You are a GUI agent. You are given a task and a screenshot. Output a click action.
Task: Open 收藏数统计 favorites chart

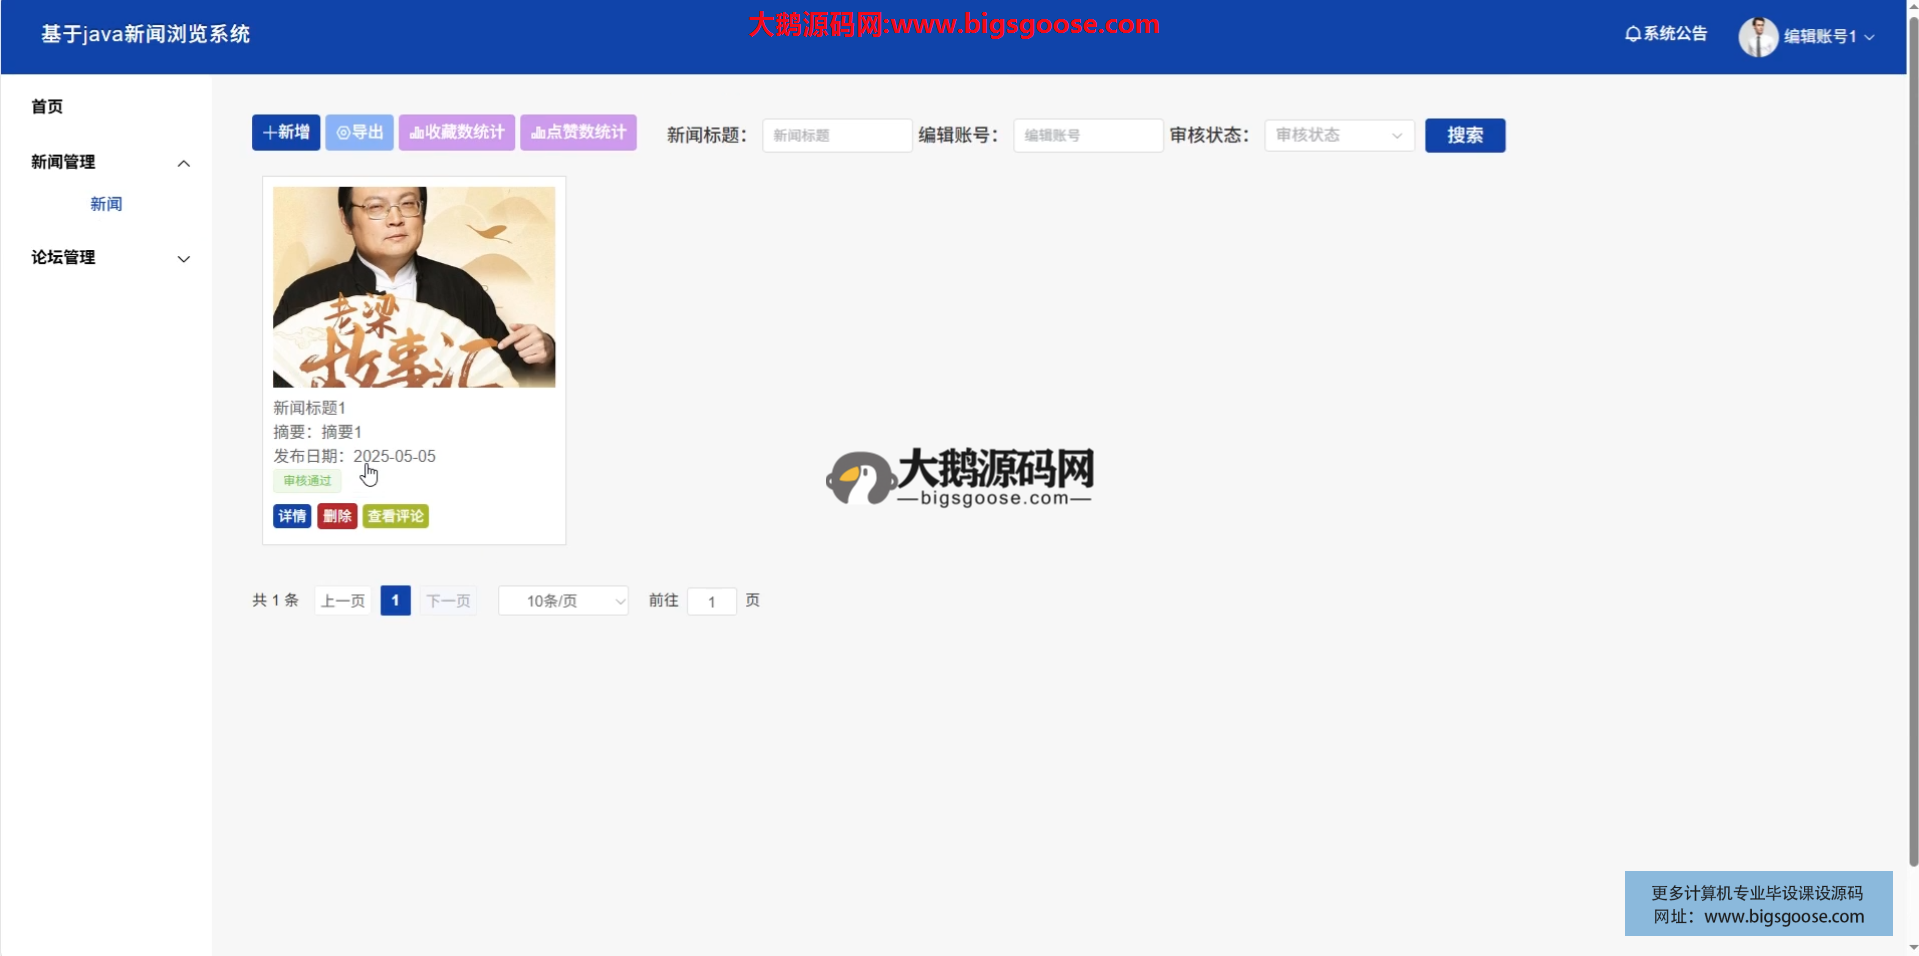pos(457,132)
